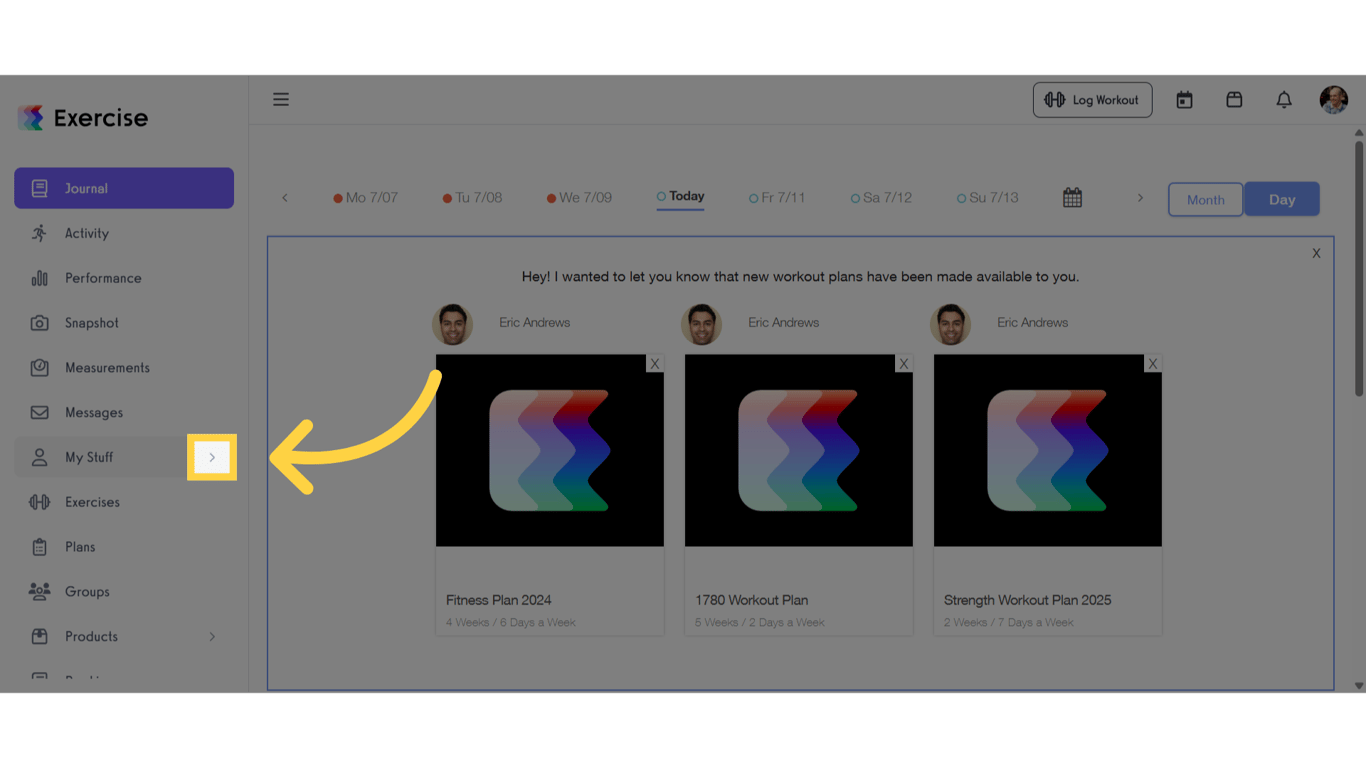Screen dimensions: 1366x768
Task: Open the mini calendar icon in the date strip
Action: tap(1072, 197)
